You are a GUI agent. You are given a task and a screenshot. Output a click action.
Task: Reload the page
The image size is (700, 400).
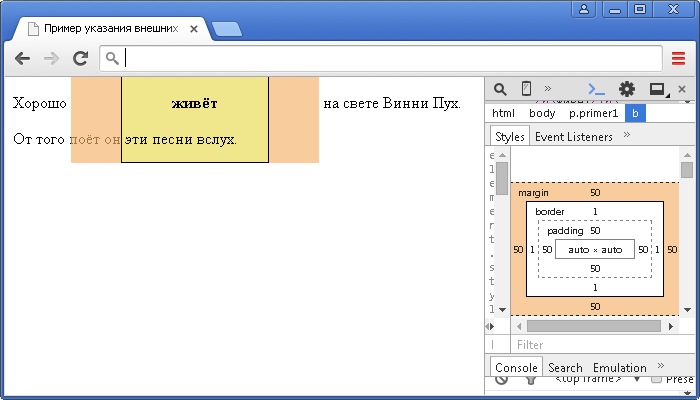[80, 58]
